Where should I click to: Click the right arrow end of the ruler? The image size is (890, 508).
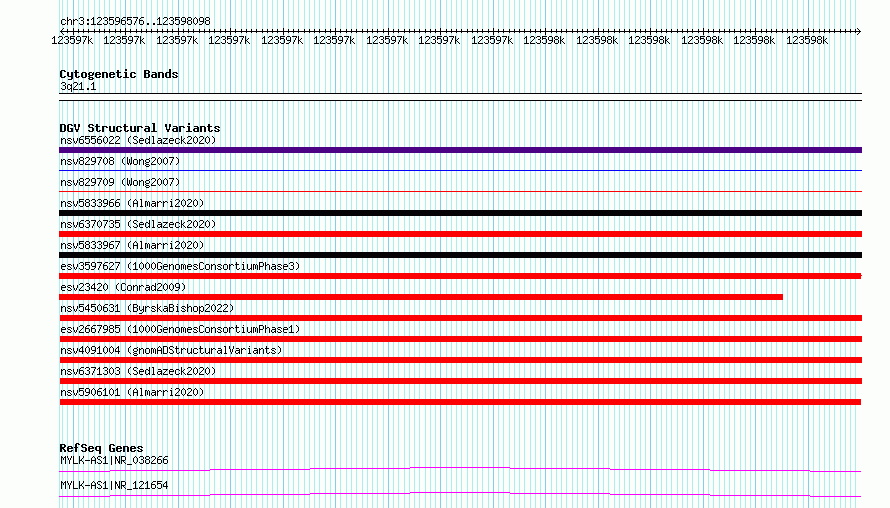[x=858, y=31]
